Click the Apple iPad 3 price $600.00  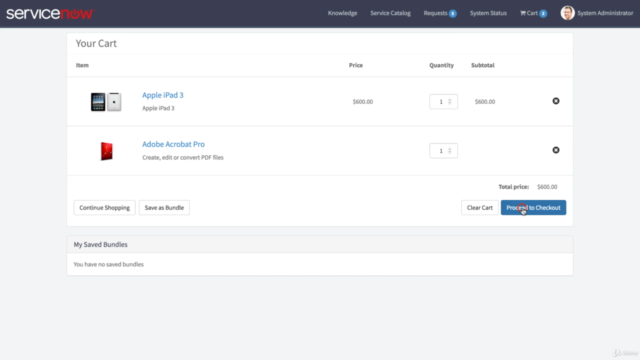tap(362, 102)
